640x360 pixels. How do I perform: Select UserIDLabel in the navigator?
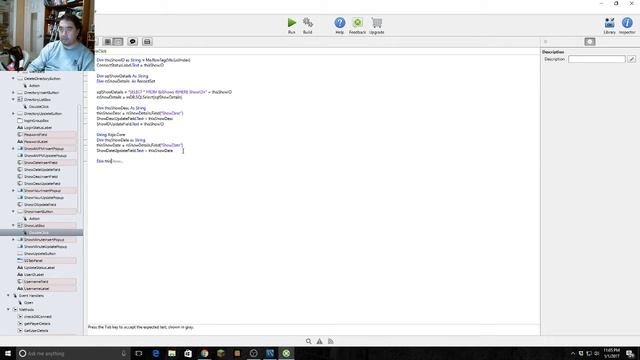[34, 275]
